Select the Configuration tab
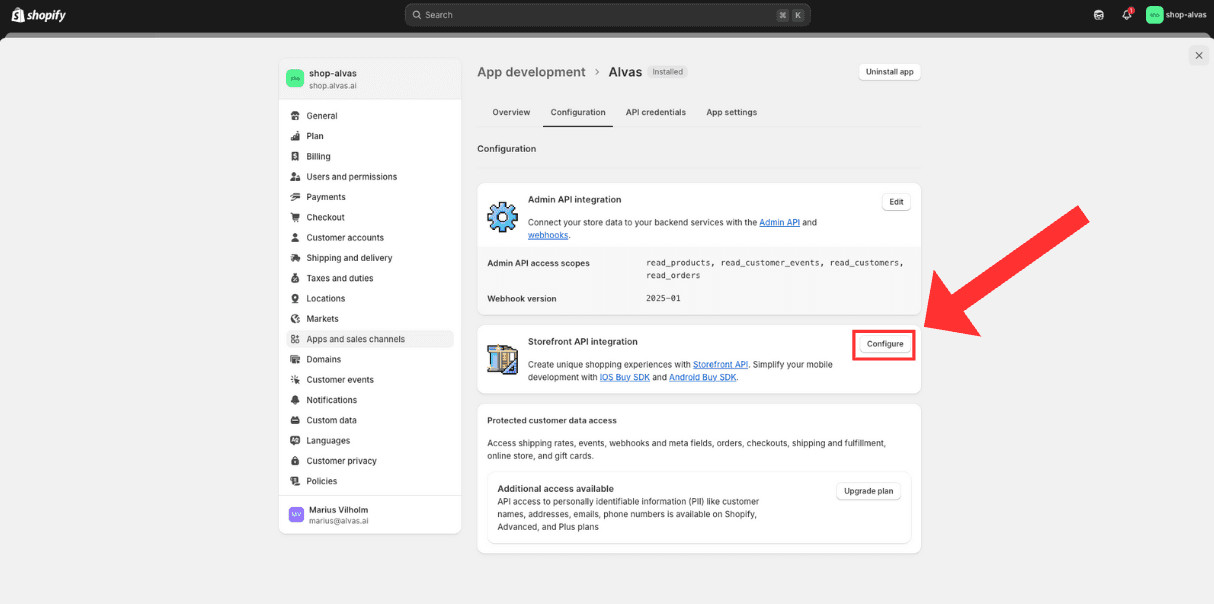Viewport: 1214px width, 604px height. (x=578, y=112)
